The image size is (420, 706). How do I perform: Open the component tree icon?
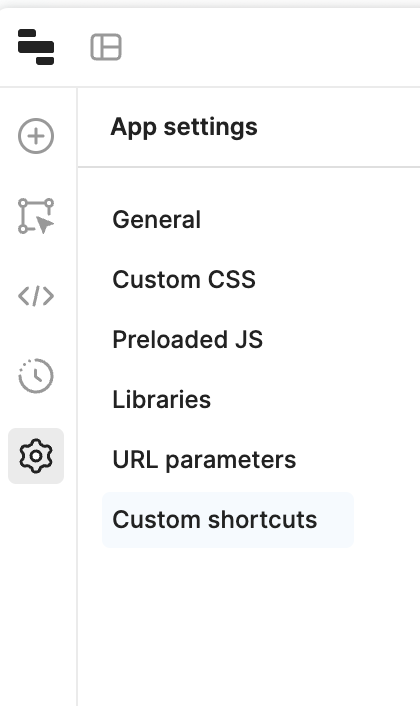pos(36,216)
